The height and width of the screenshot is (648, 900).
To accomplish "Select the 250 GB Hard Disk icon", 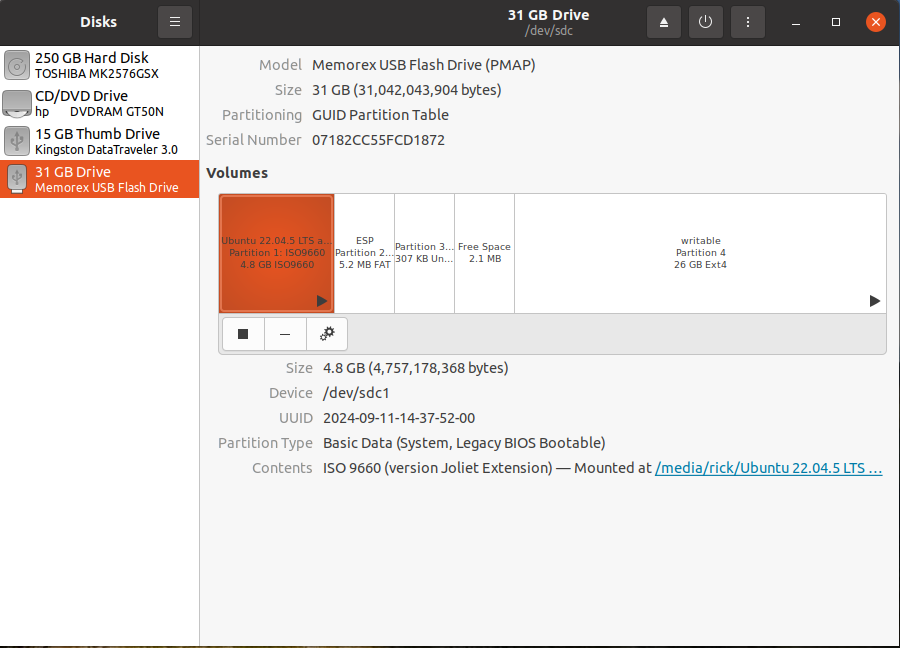I will click(17, 66).
